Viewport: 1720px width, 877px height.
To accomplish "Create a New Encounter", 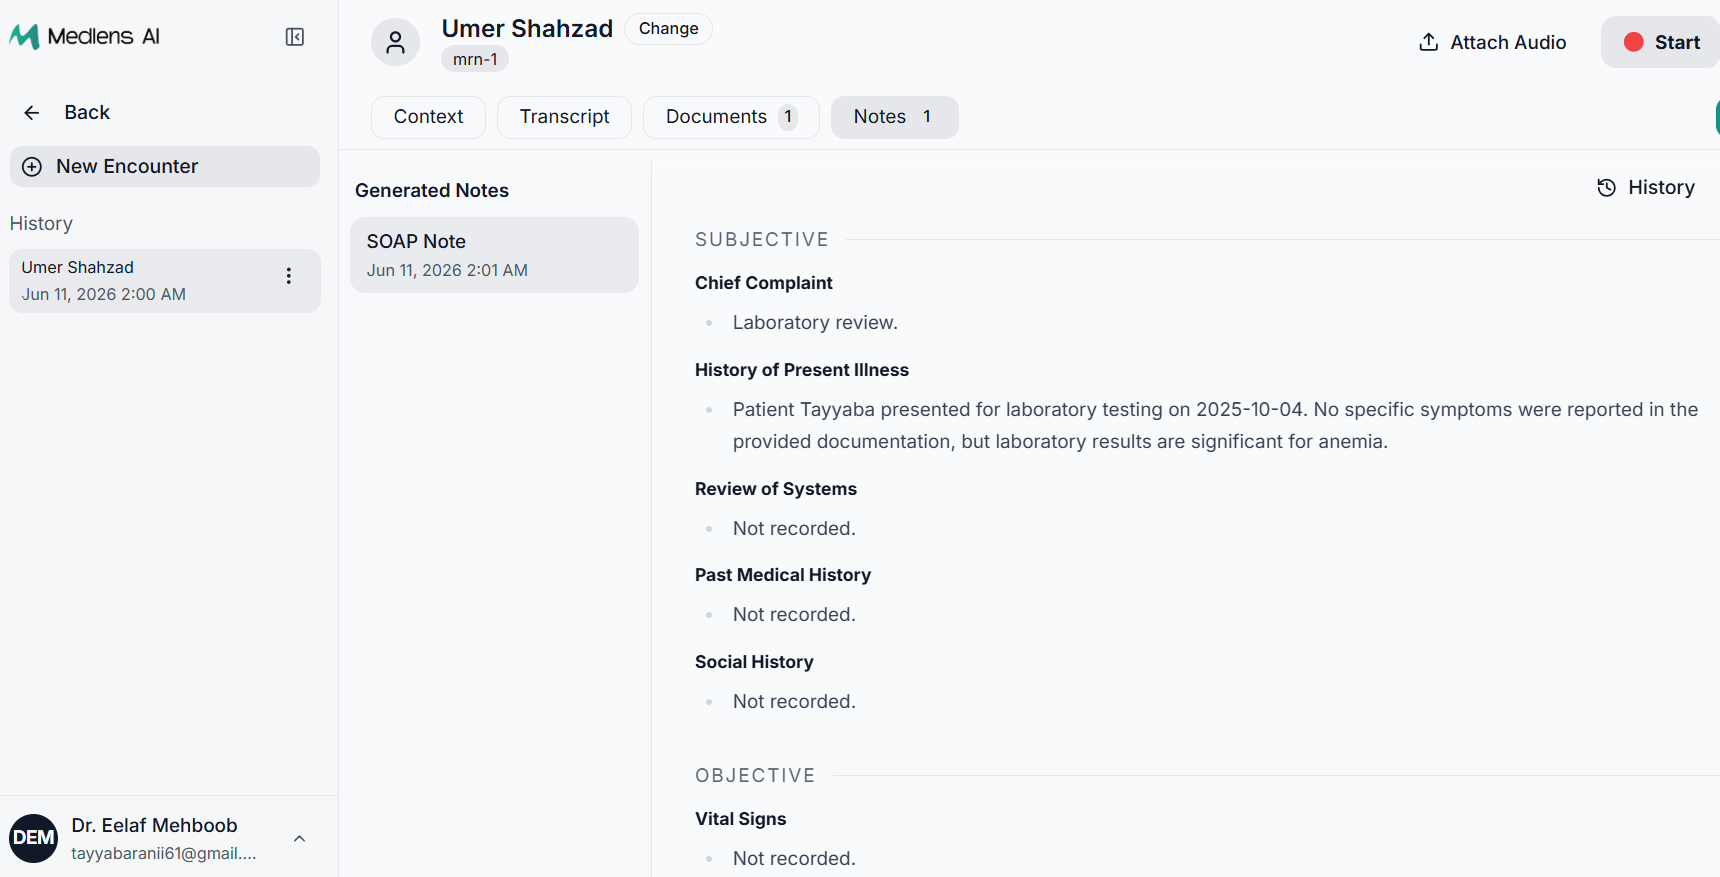I will point(165,167).
